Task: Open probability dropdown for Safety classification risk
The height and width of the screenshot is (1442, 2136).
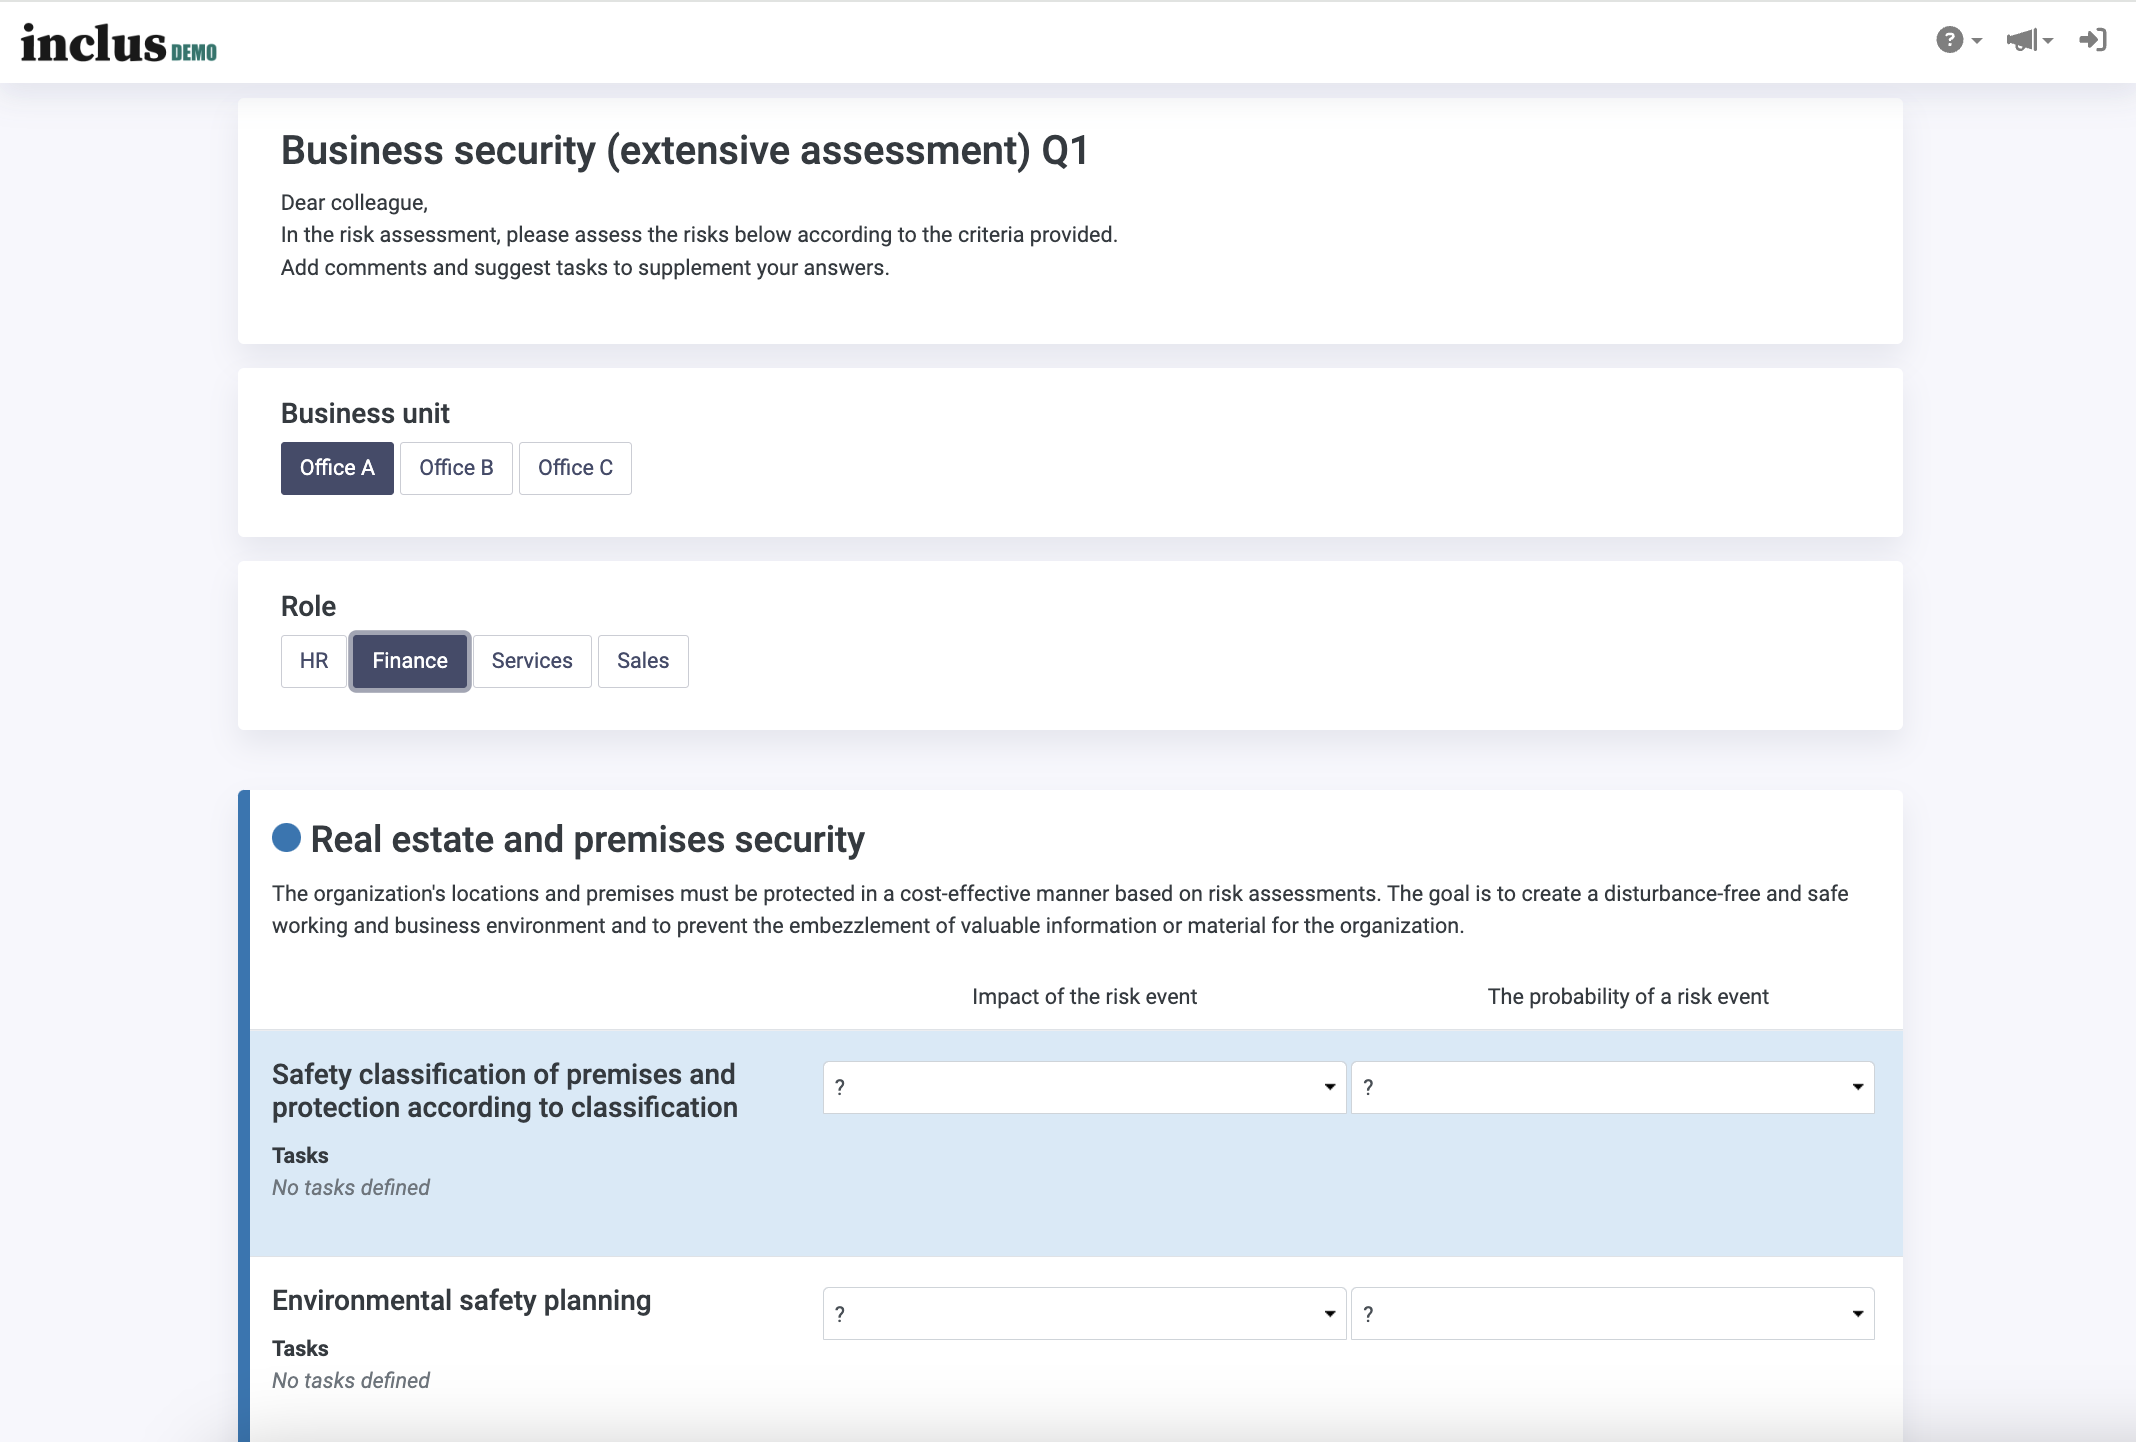Action: [x=1612, y=1087]
